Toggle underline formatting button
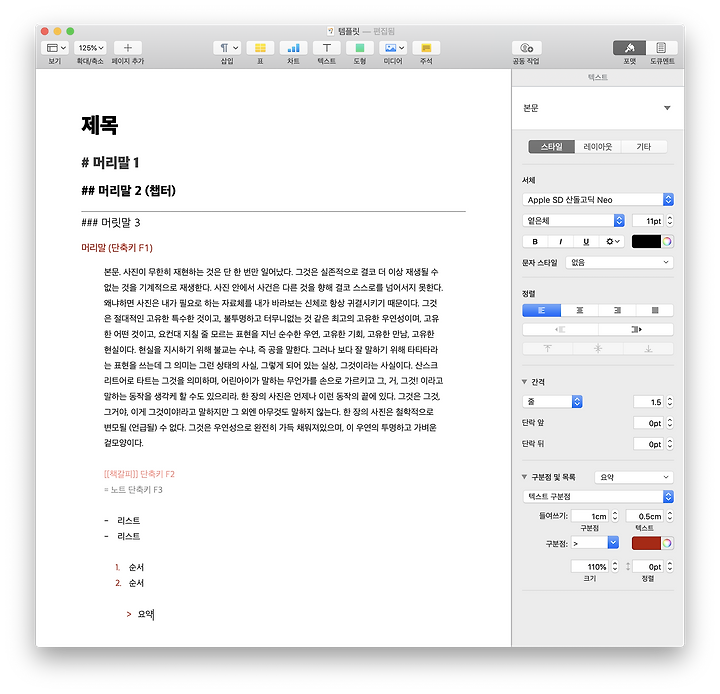 [586, 242]
